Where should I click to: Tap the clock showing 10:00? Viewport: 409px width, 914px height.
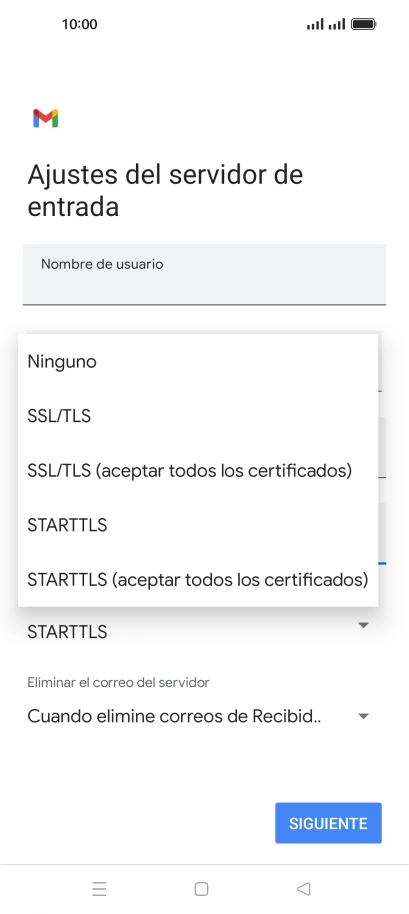80,24
